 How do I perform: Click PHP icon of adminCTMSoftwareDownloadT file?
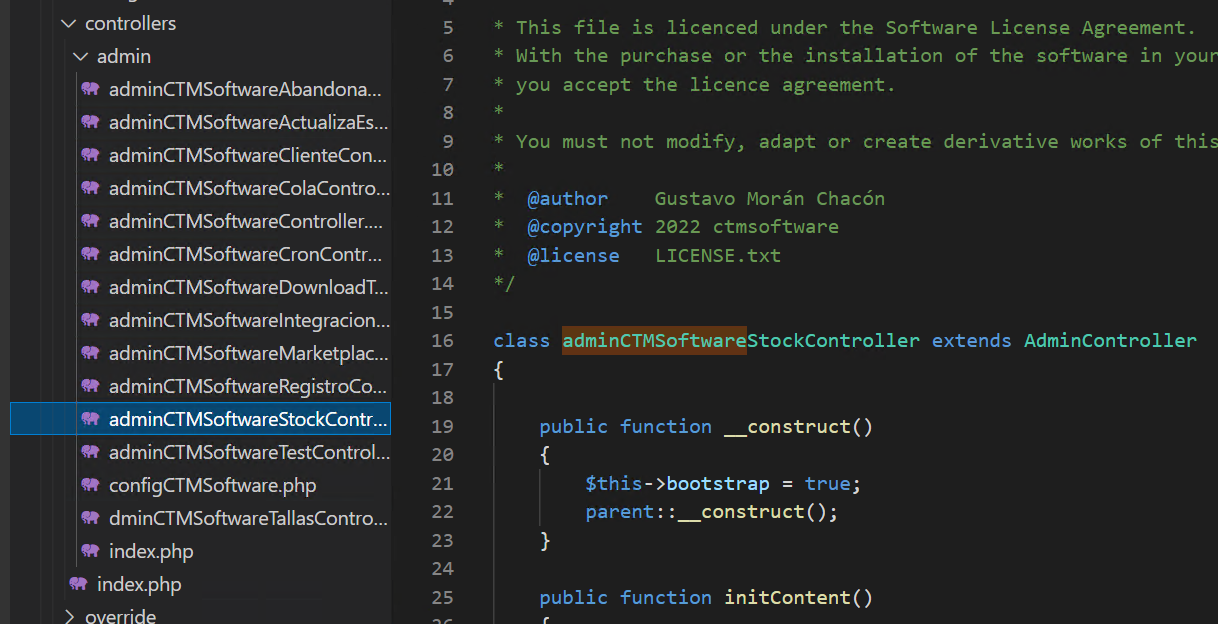(91, 287)
